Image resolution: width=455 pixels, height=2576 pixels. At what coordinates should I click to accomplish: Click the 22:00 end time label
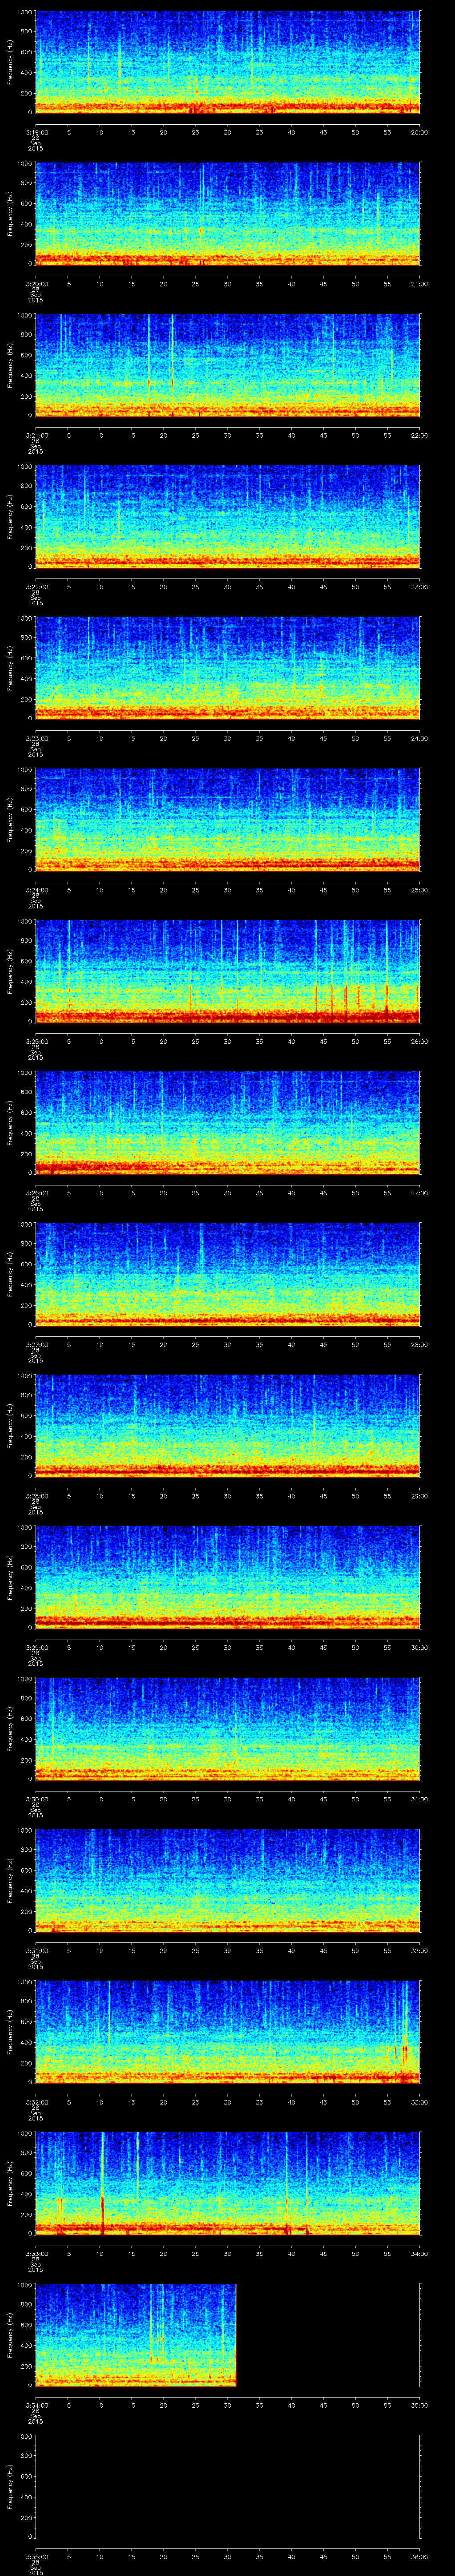pyautogui.click(x=420, y=435)
